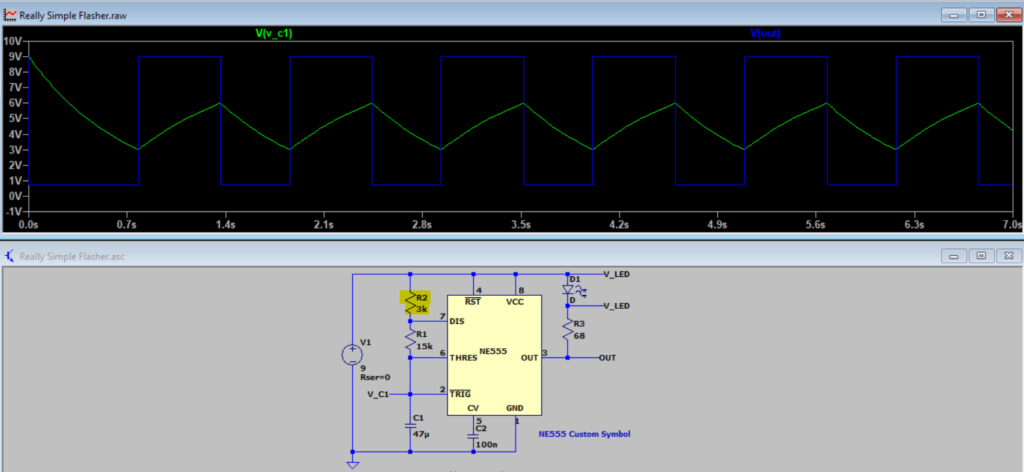Maximize the Really Simple Flasher.raw window

[x=982, y=15]
